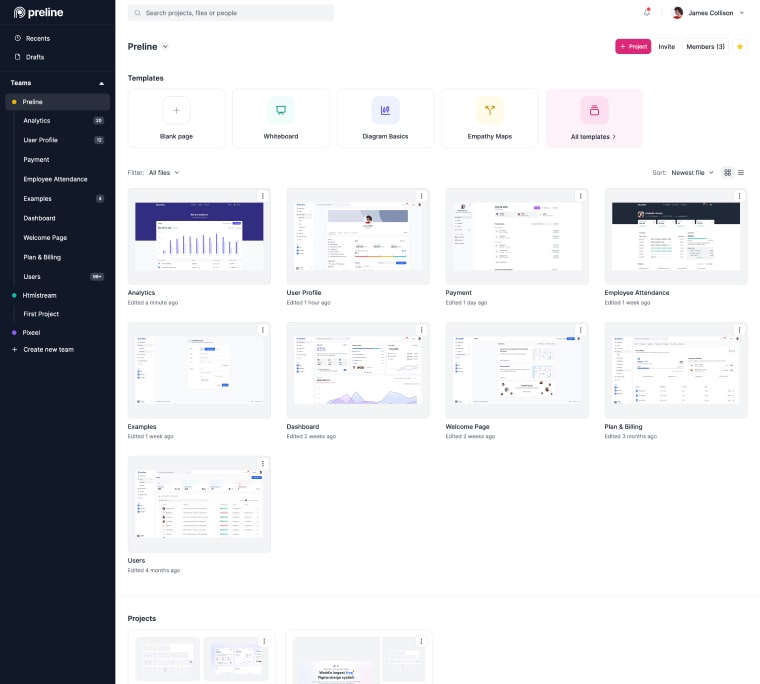Screen dimensions: 760x684
Task: Open the User Profile card's three-dot menu
Action: tap(422, 196)
